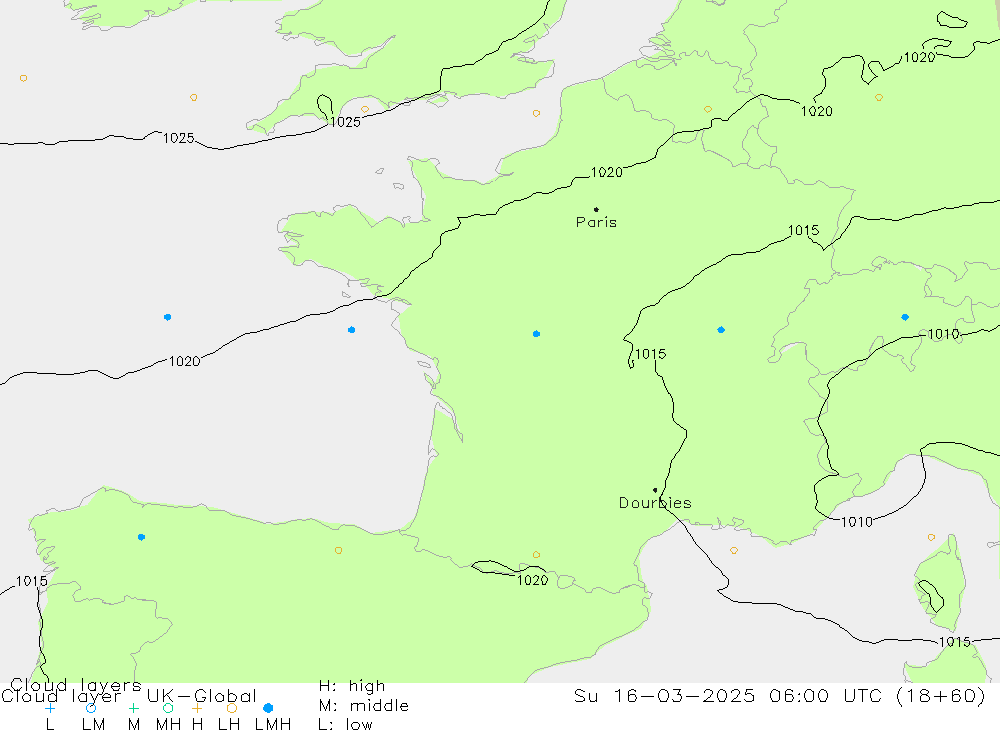Click the 1015 label in central France
The height and width of the screenshot is (733, 1000).
tap(651, 354)
